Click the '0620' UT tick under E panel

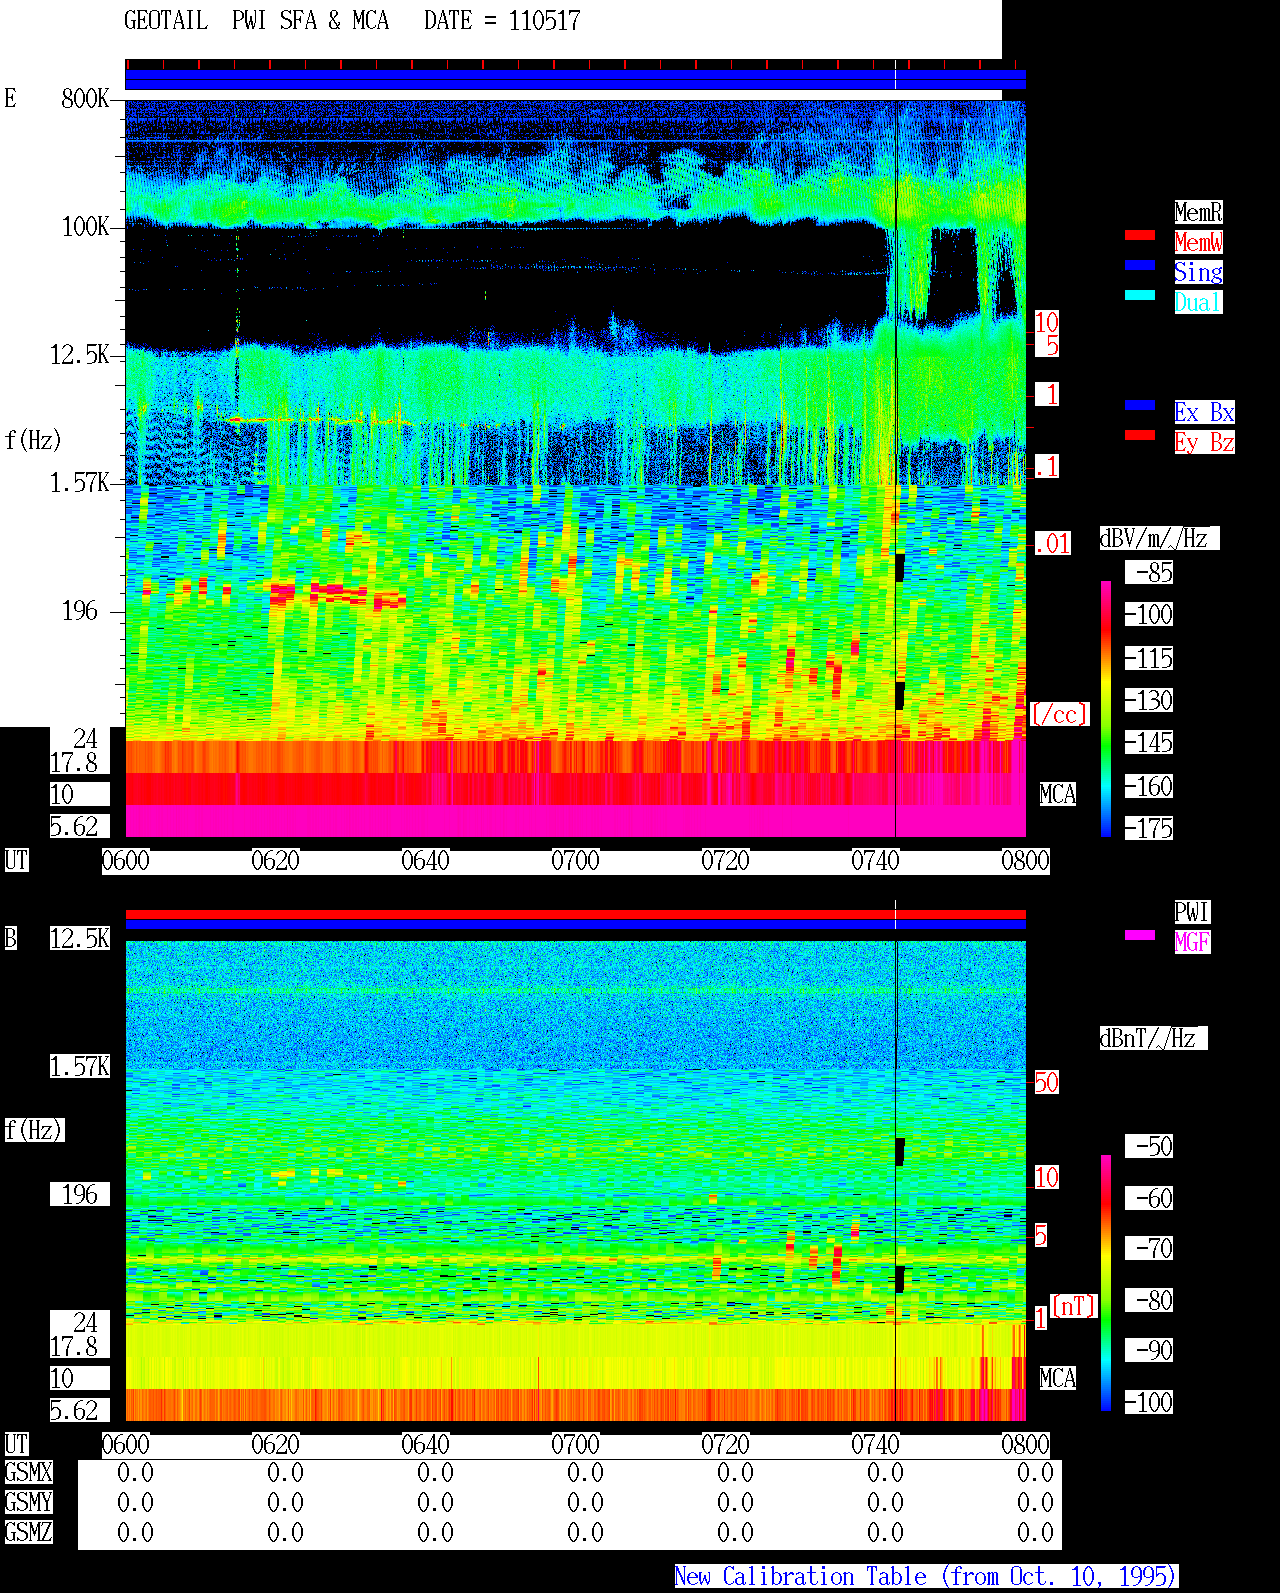click(x=275, y=860)
